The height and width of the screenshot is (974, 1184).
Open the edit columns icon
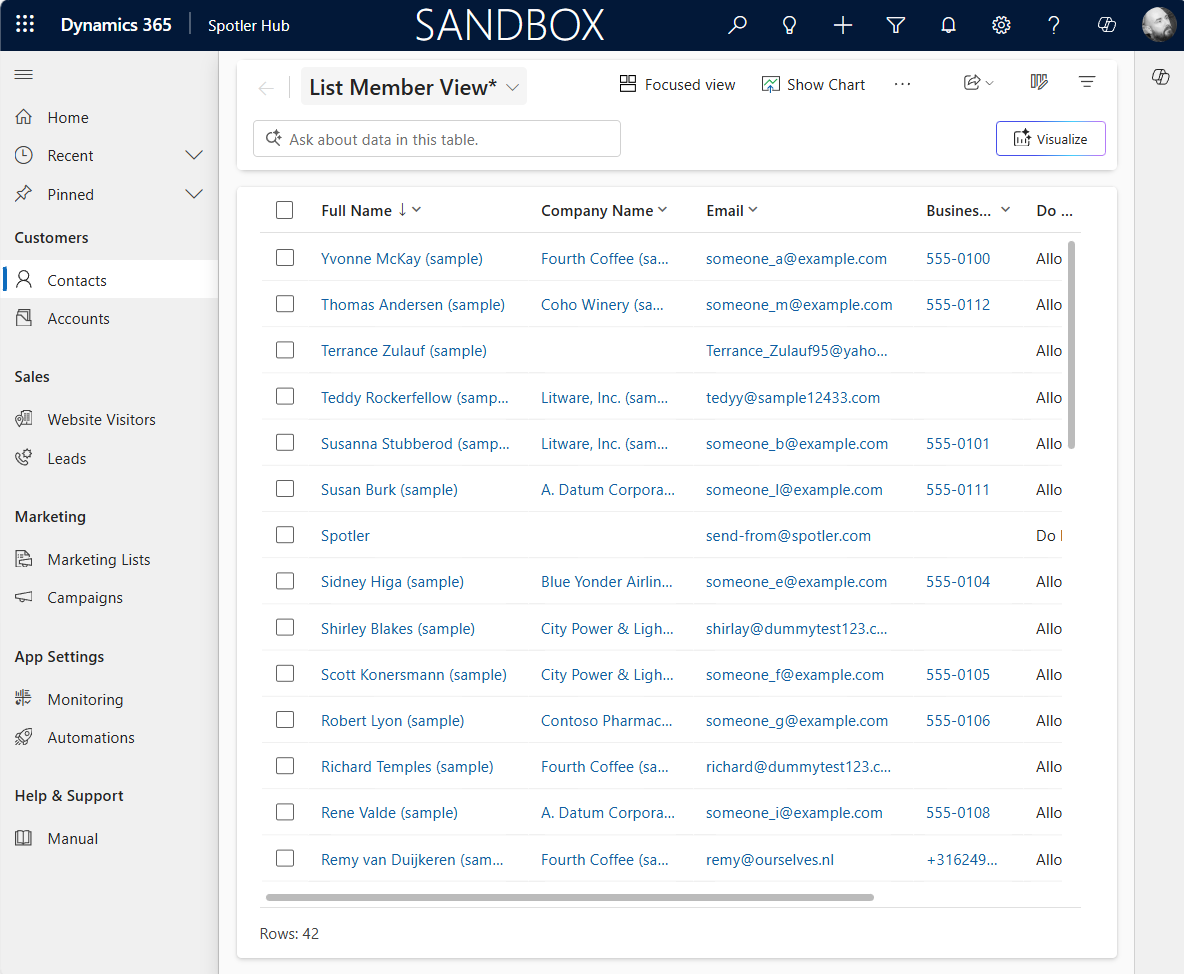(x=1039, y=82)
